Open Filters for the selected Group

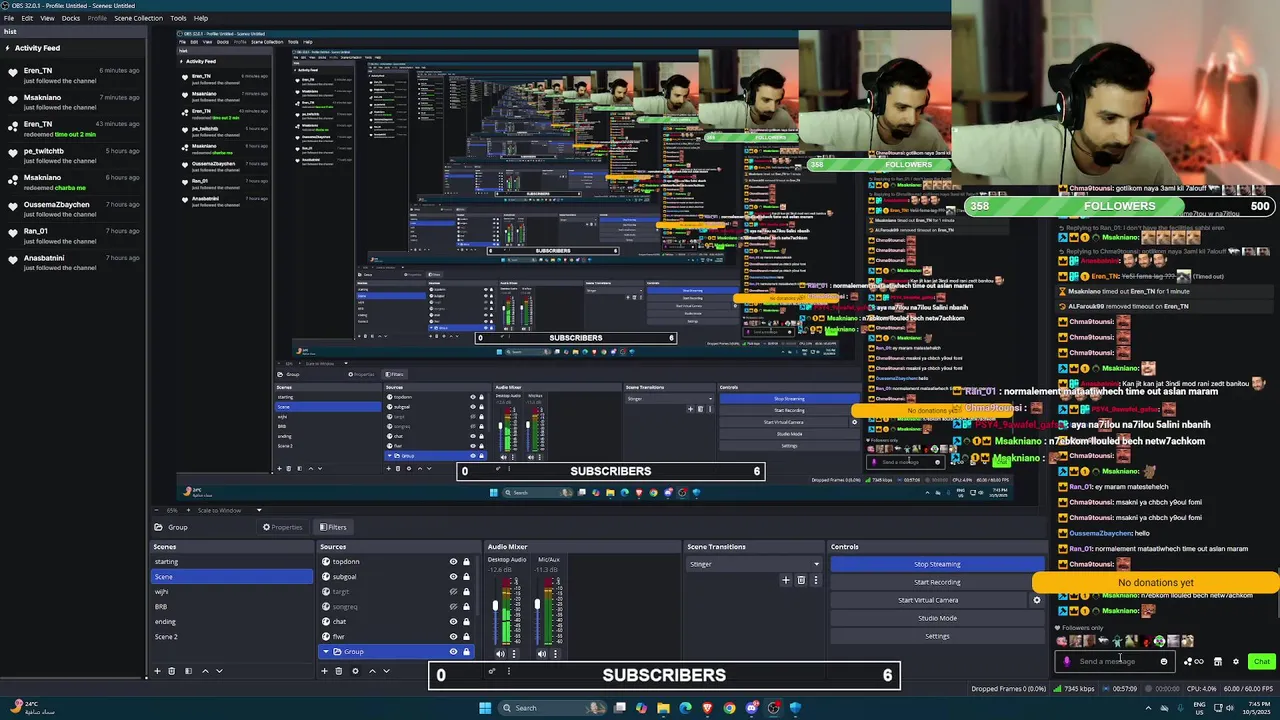[333, 527]
